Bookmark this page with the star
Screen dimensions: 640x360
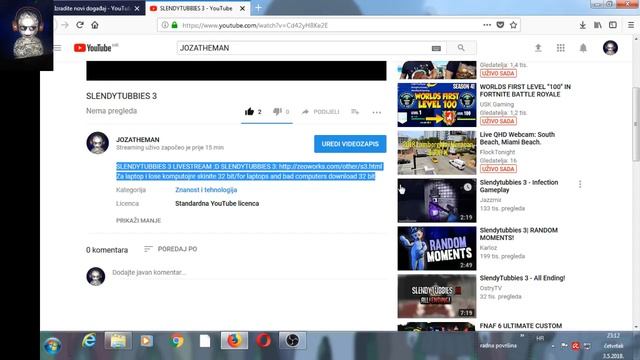pyautogui.click(x=513, y=25)
